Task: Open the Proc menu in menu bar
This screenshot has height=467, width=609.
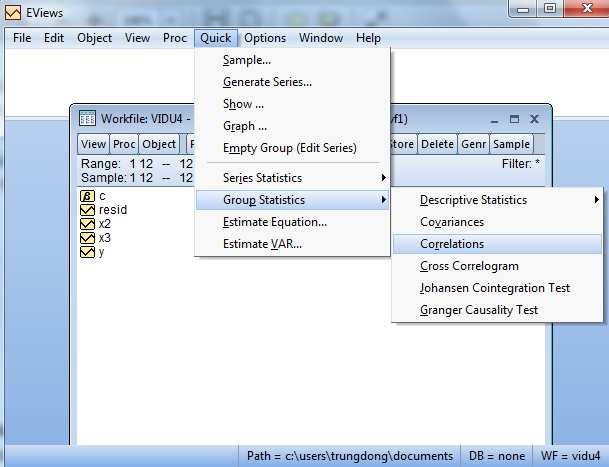Action: click(175, 38)
